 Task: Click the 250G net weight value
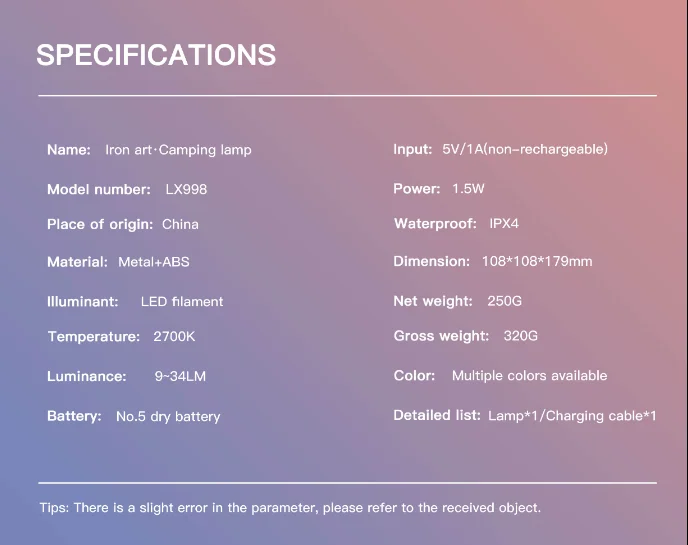pyautogui.click(x=504, y=301)
